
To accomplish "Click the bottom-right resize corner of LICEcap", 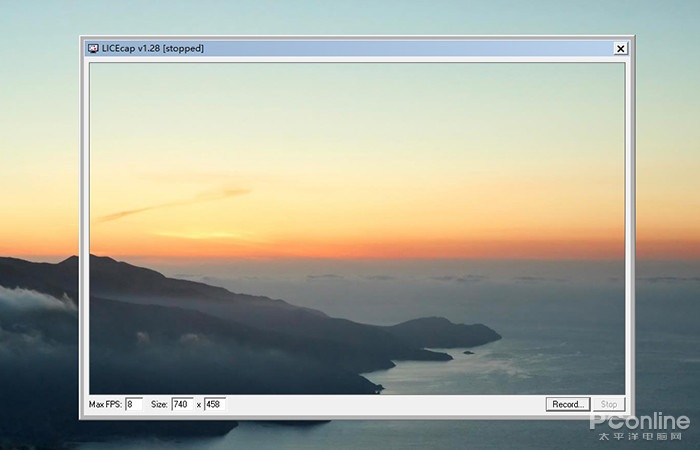I will pos(630,415).
